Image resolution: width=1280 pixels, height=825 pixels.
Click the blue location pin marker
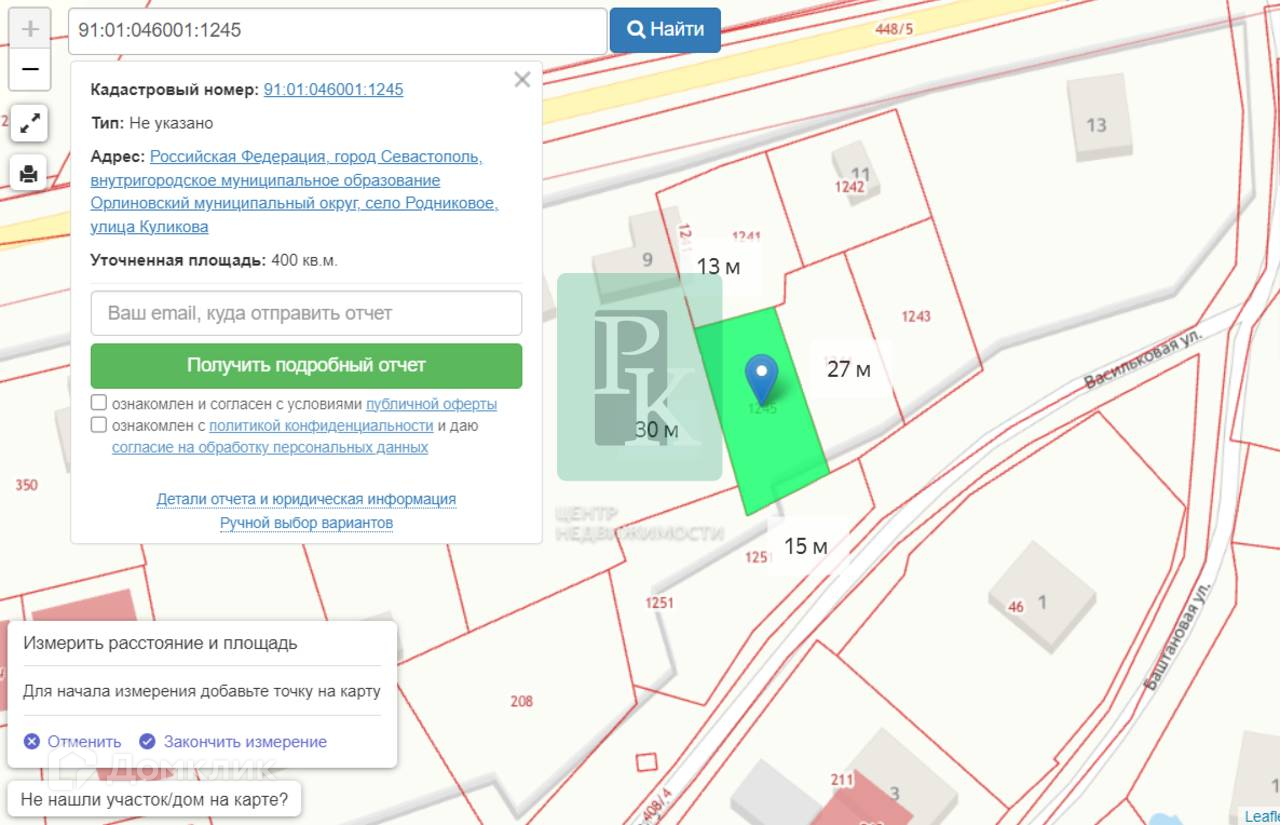(762, 380)
